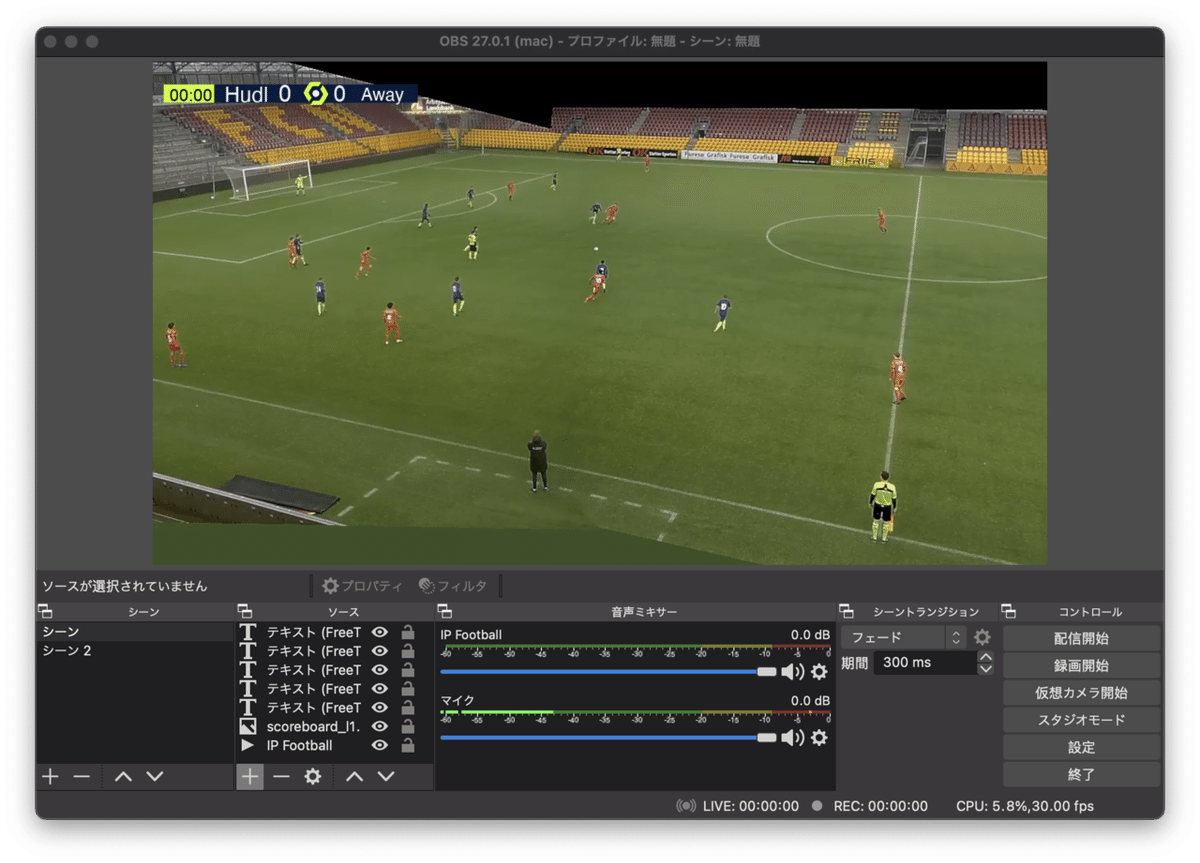This screenshot has height=863, width=1200.
Task: Quit OBS with the 終了 button
Action: pyautogui.click(x=1082, y=774)
